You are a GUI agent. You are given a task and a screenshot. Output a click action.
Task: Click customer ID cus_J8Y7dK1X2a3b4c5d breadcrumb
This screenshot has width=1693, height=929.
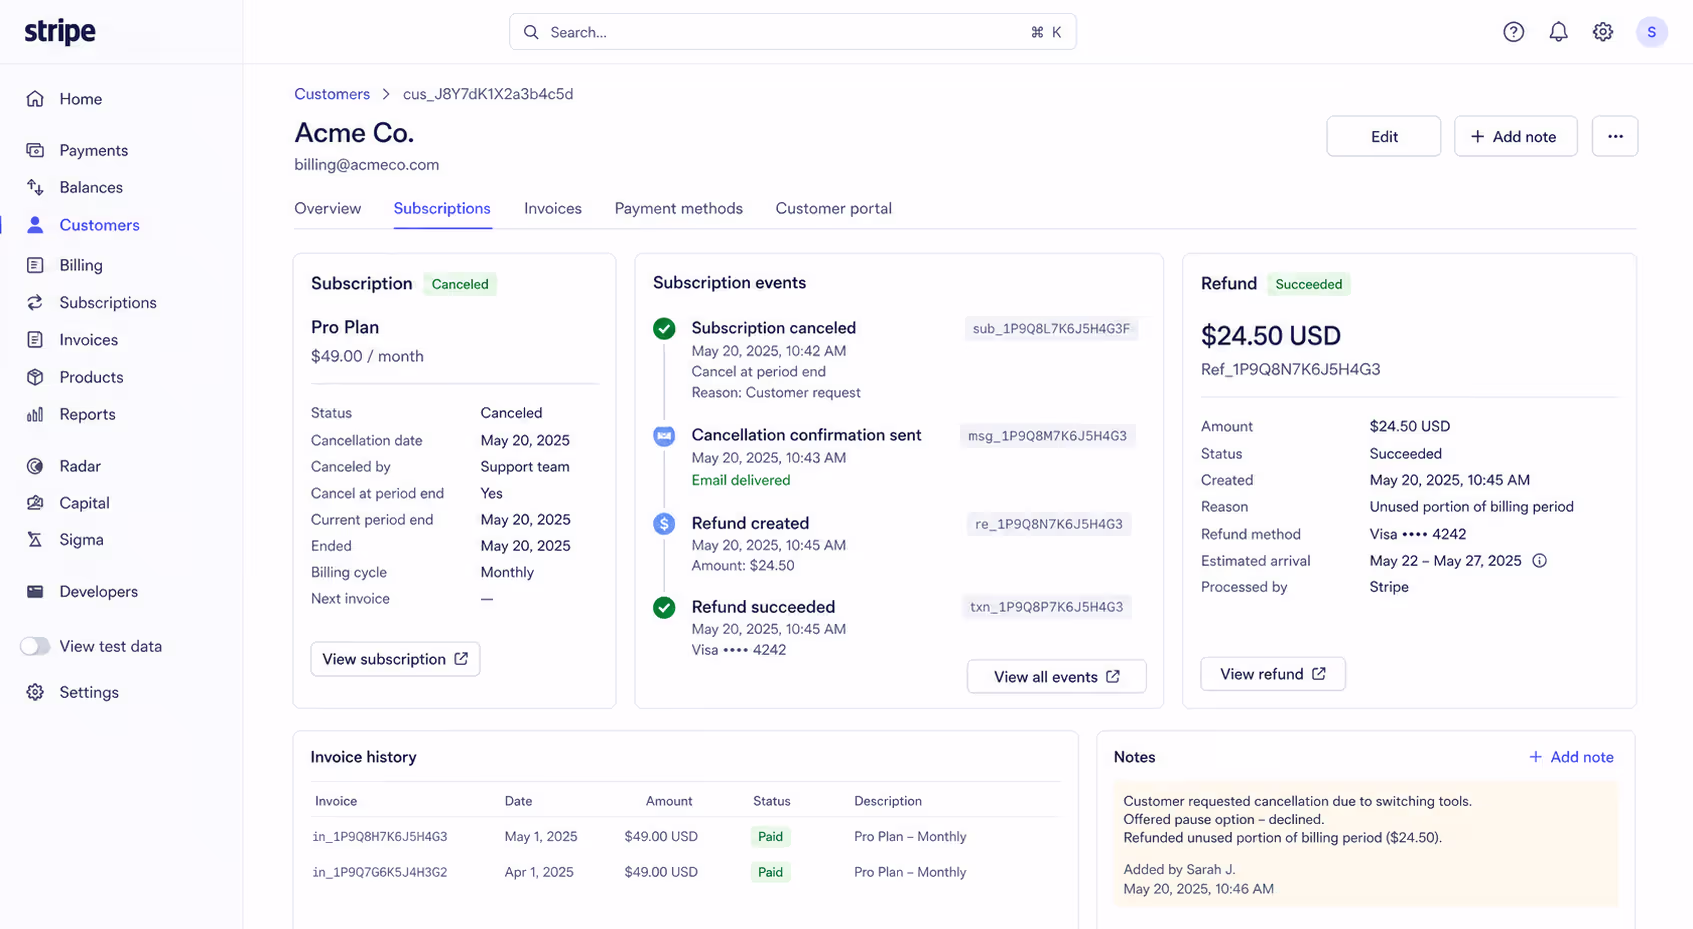pos(488,94)
